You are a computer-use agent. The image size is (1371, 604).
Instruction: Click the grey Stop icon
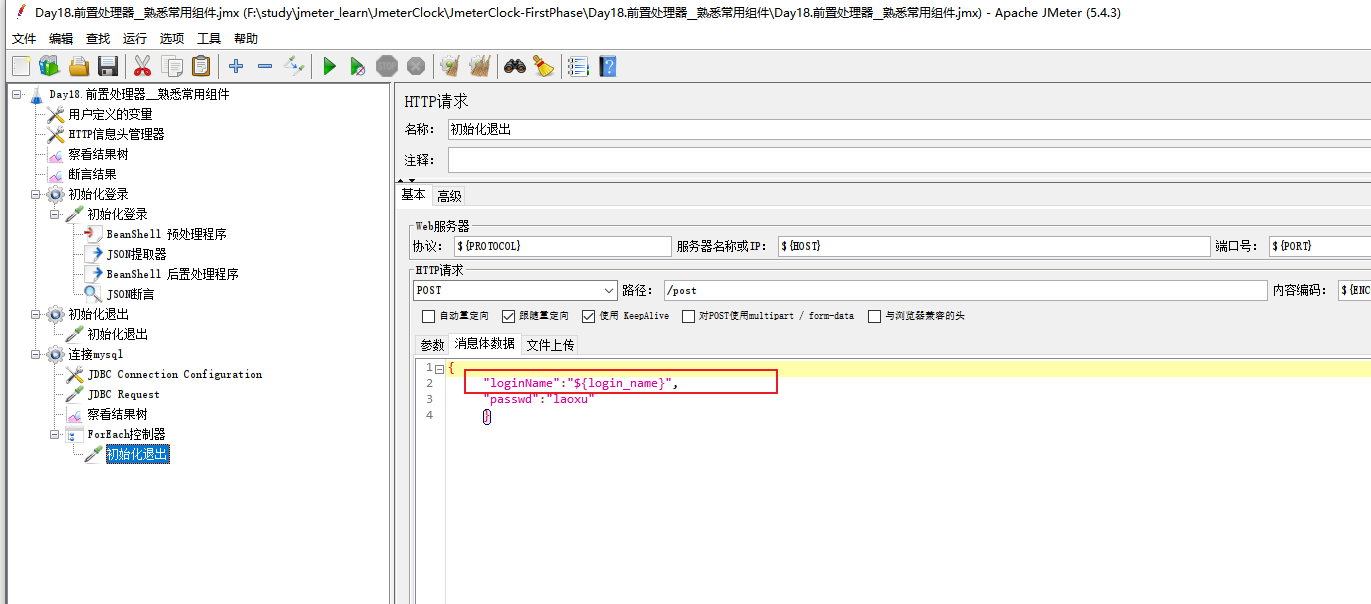click(x=387, y=66)
